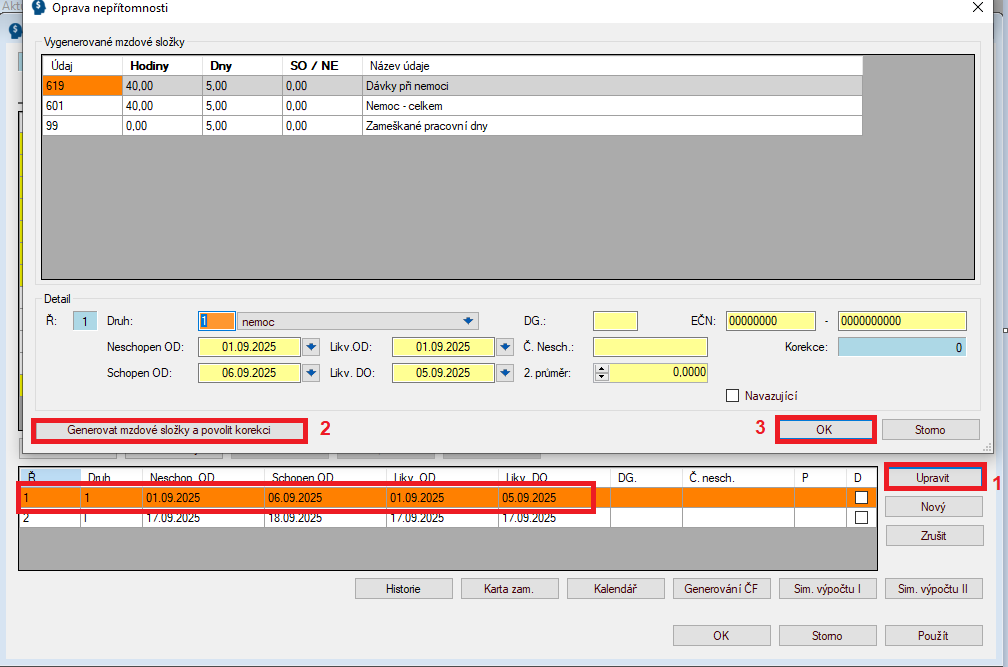Confirm the dialog with the highlighted OK button
Screen dimensions: 1008x667
click(x=823, y=430)
